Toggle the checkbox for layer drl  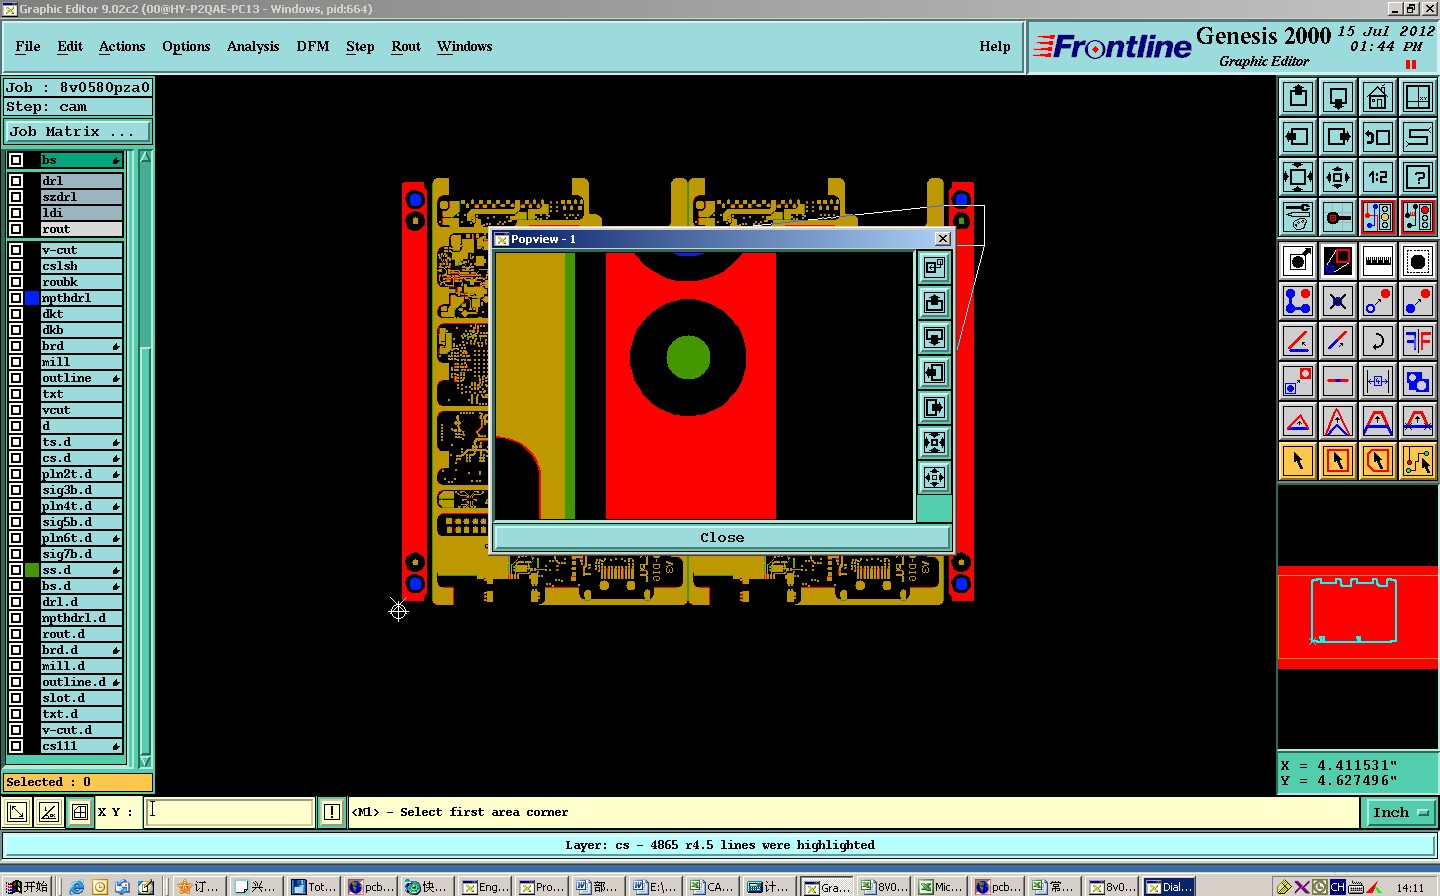click(16, 181)
